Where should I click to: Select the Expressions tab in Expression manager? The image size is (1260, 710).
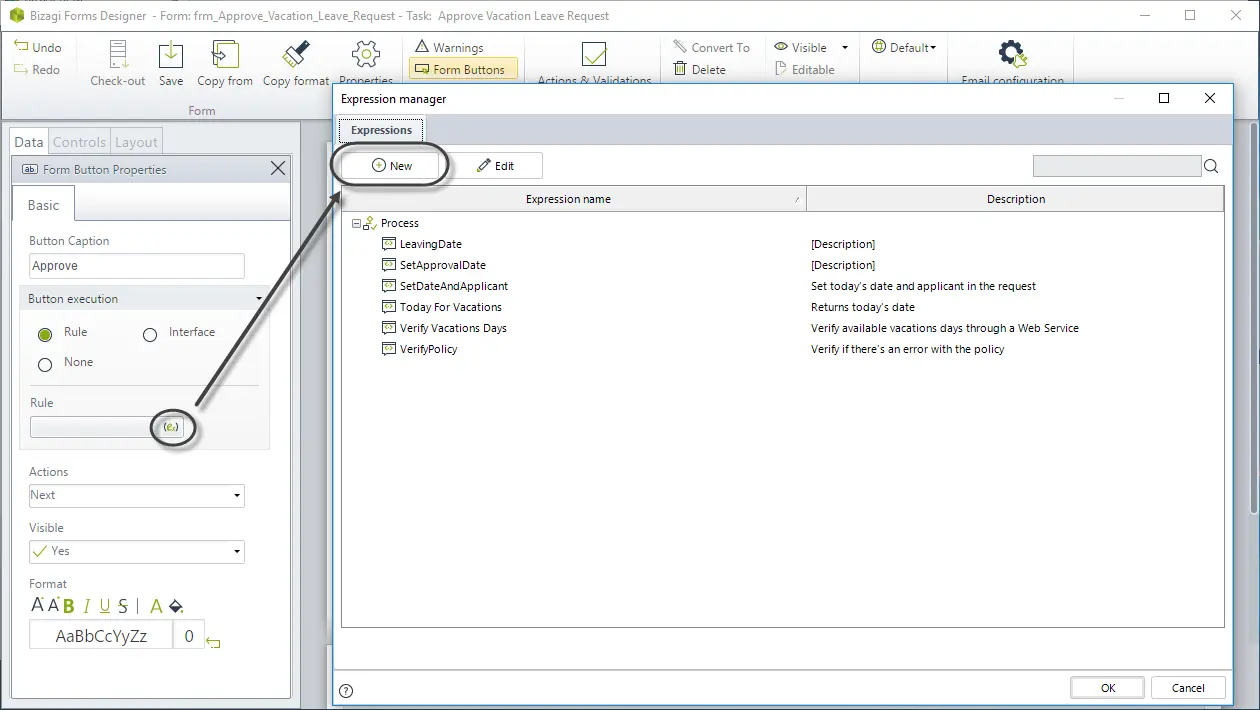[x=381, y=130]
